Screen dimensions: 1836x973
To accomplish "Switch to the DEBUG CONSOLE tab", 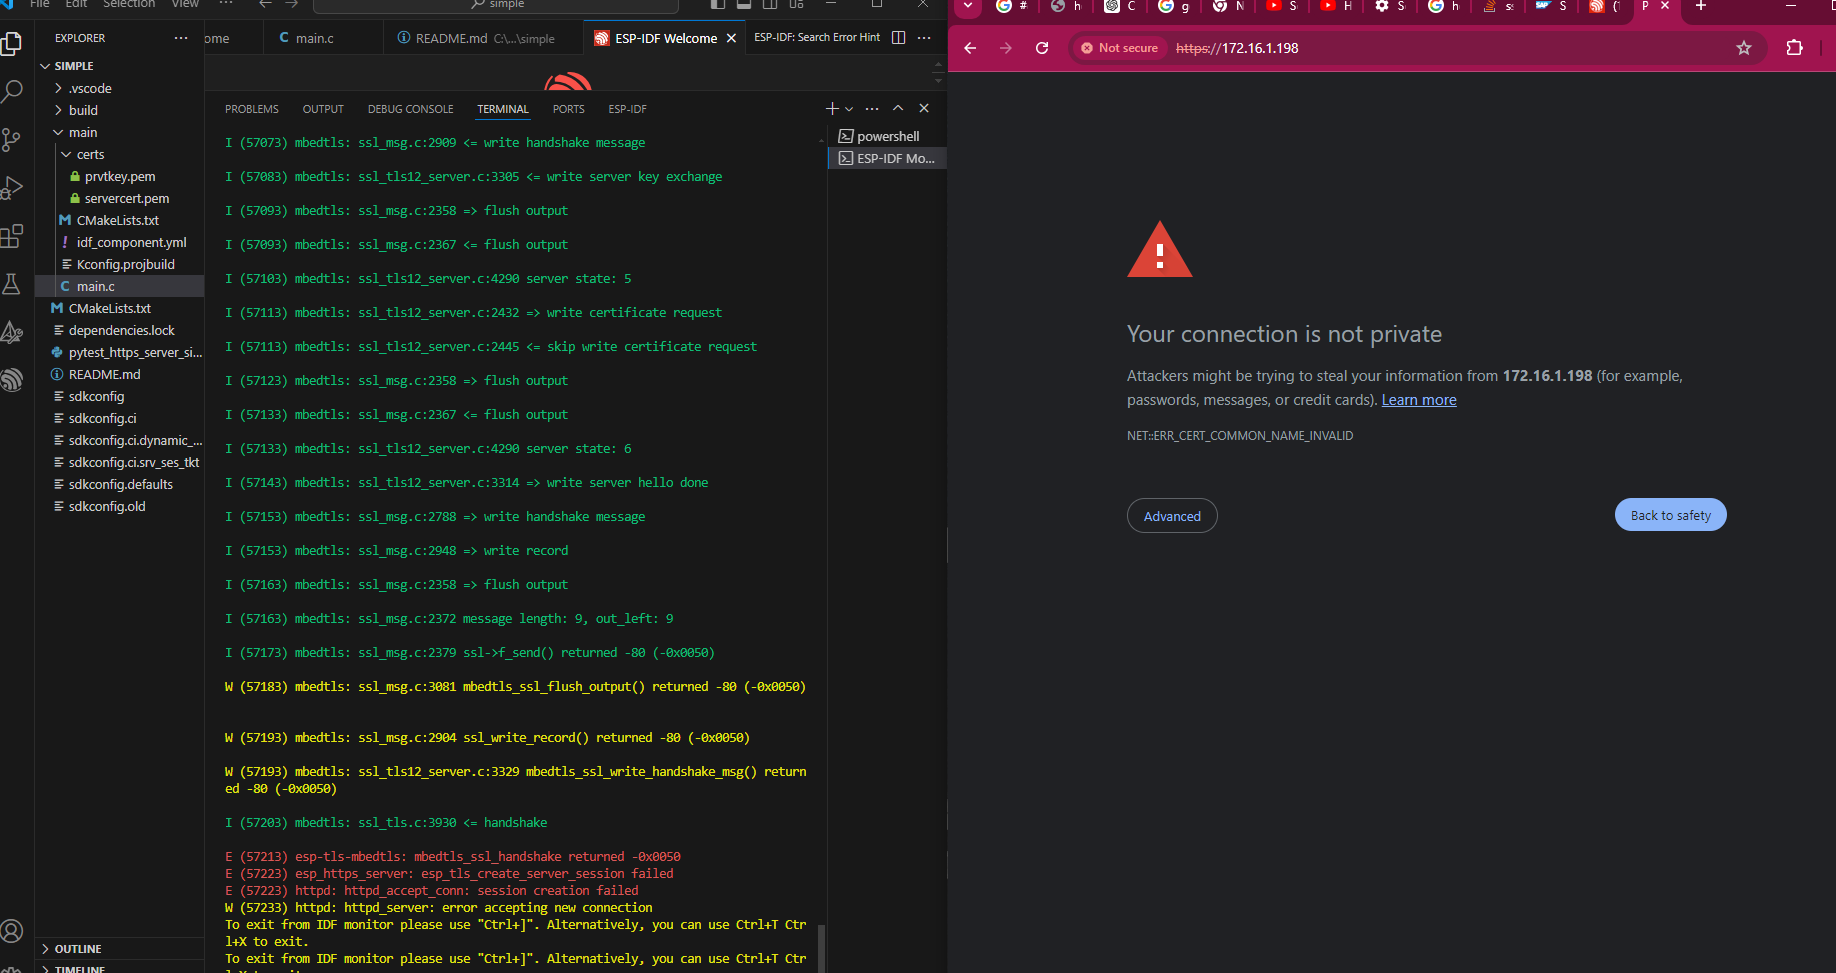I will pyautogui.click(x=410, y=109).
